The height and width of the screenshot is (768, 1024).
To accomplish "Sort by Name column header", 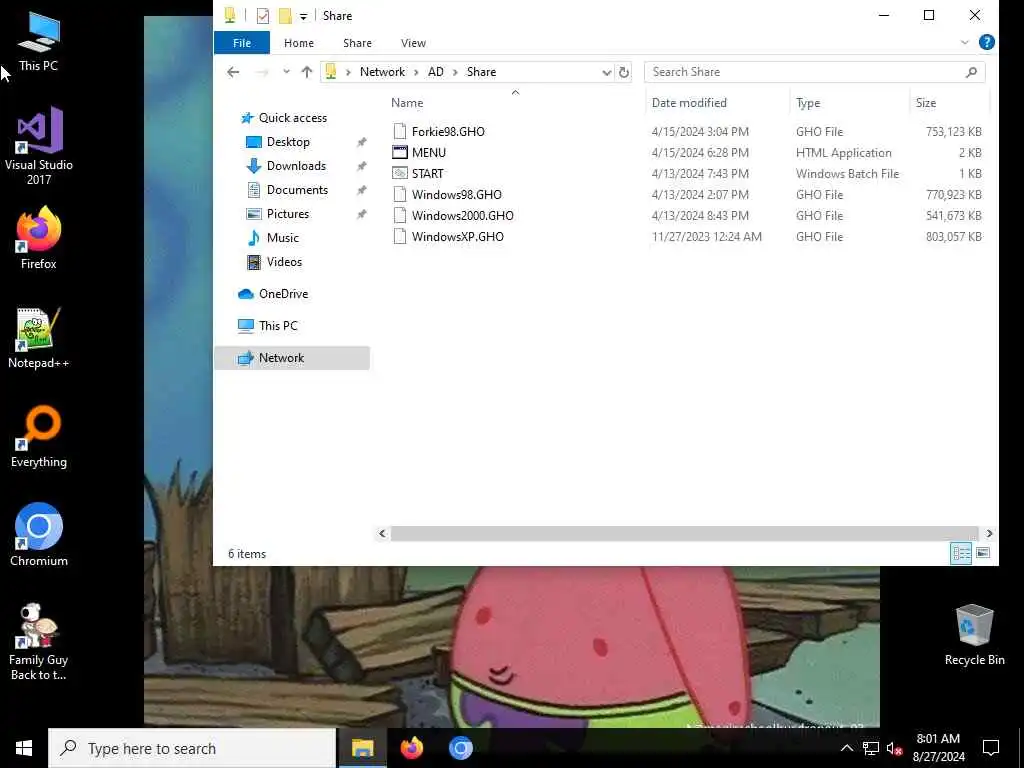I will point(407,103).
